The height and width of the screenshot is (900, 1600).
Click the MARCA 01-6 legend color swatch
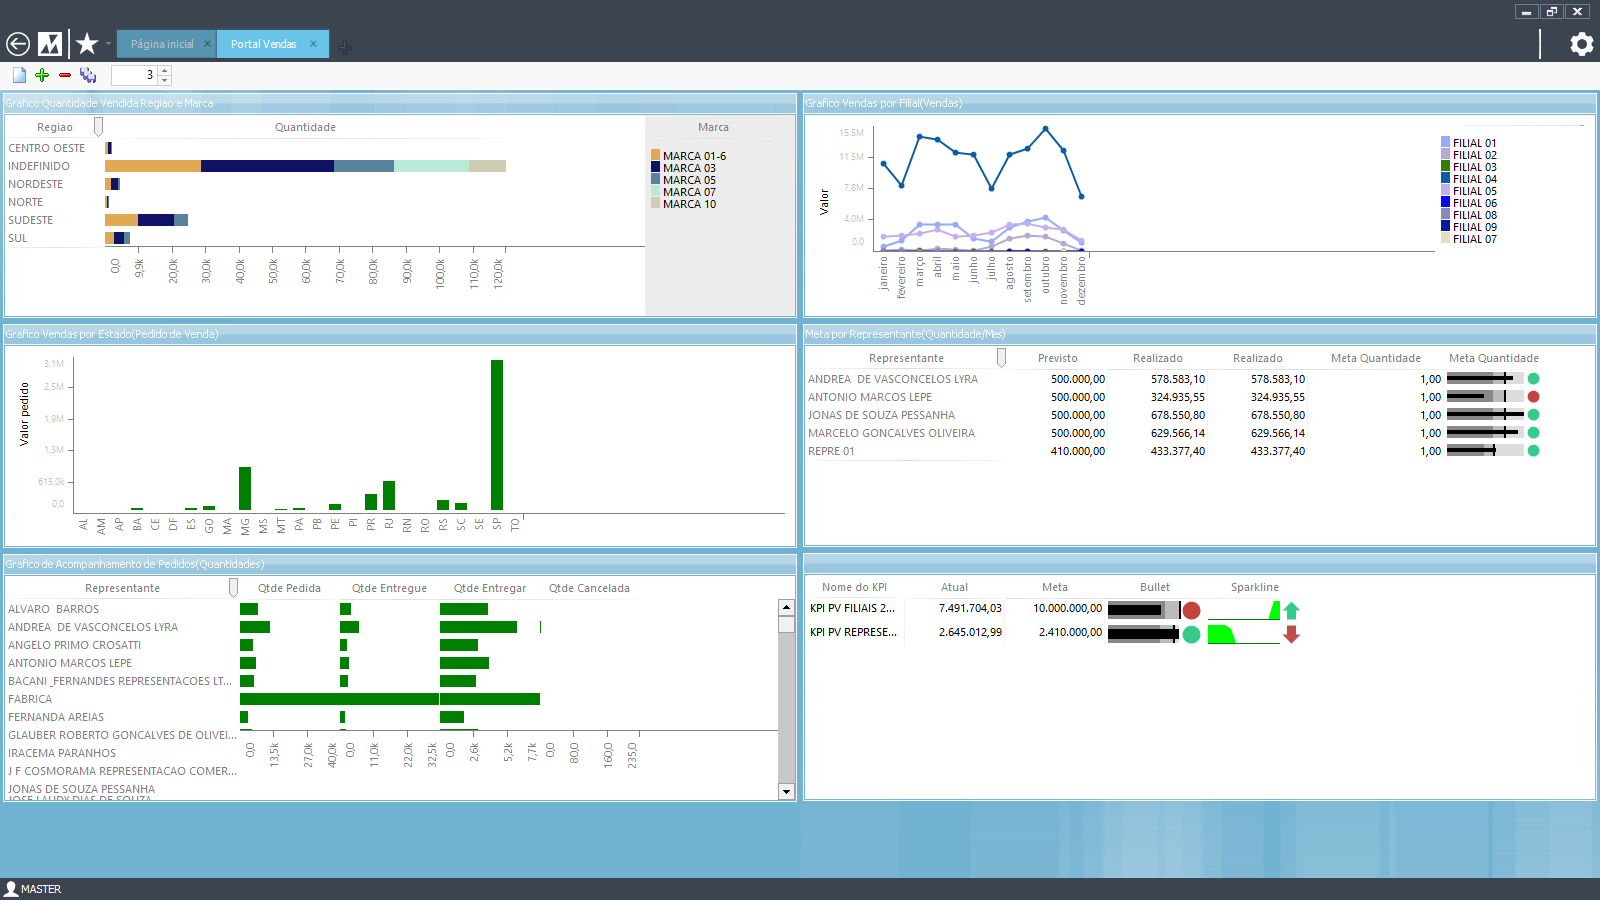656,156
